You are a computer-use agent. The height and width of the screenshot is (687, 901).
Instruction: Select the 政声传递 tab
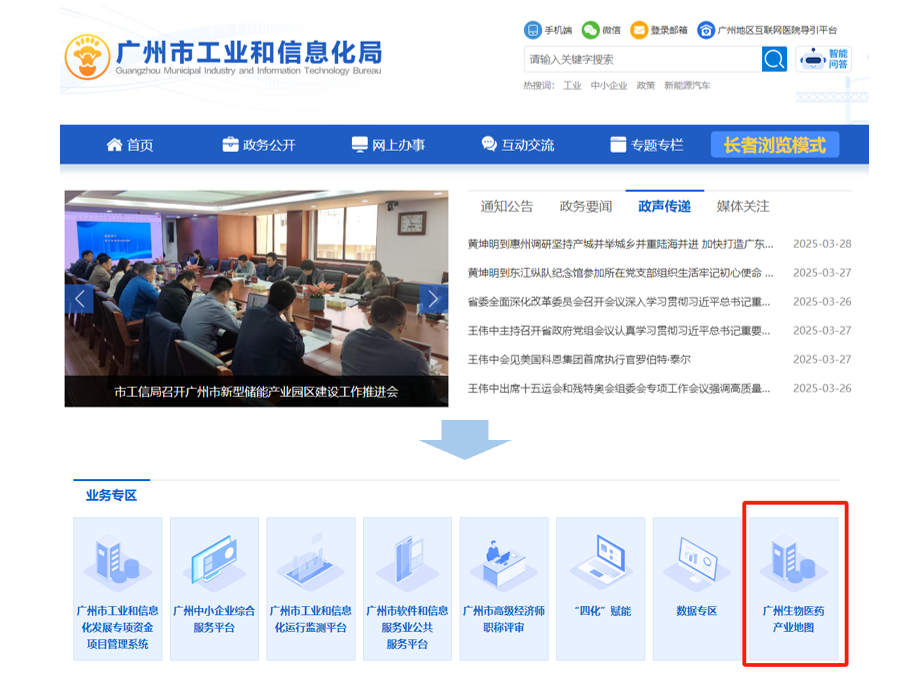point(664,206)
